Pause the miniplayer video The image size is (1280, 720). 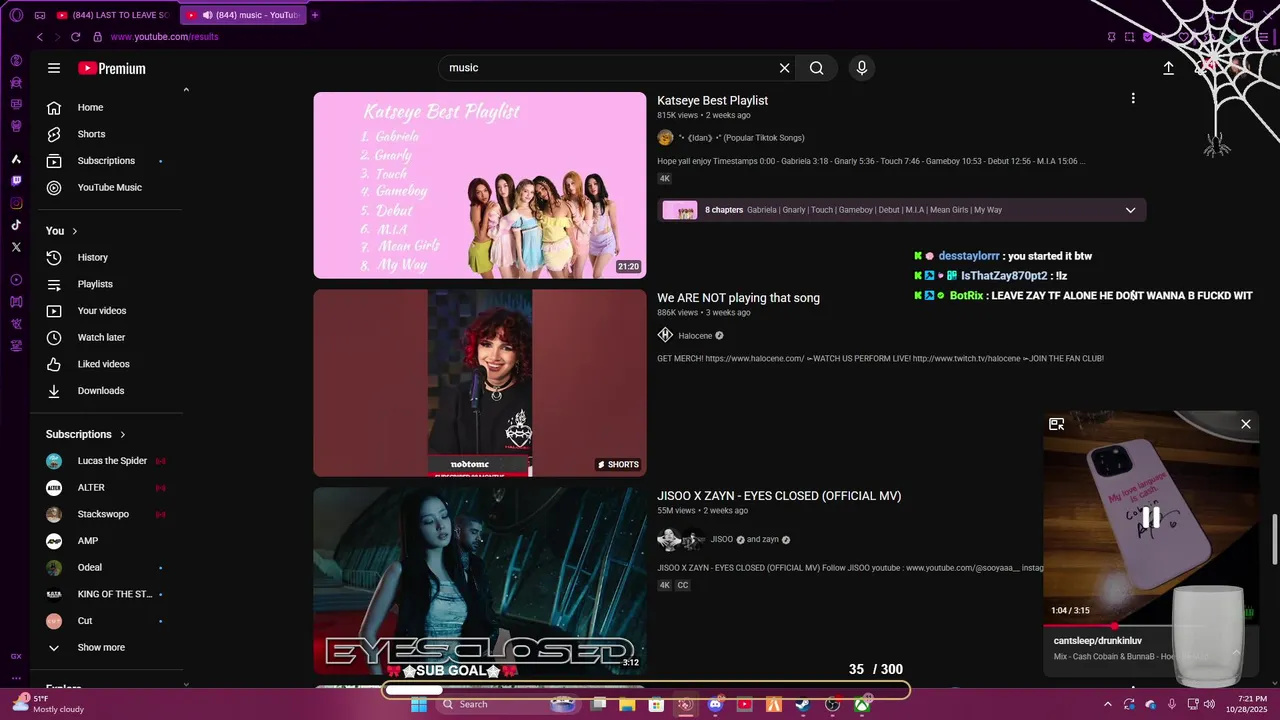click(x=1151, y=517)
